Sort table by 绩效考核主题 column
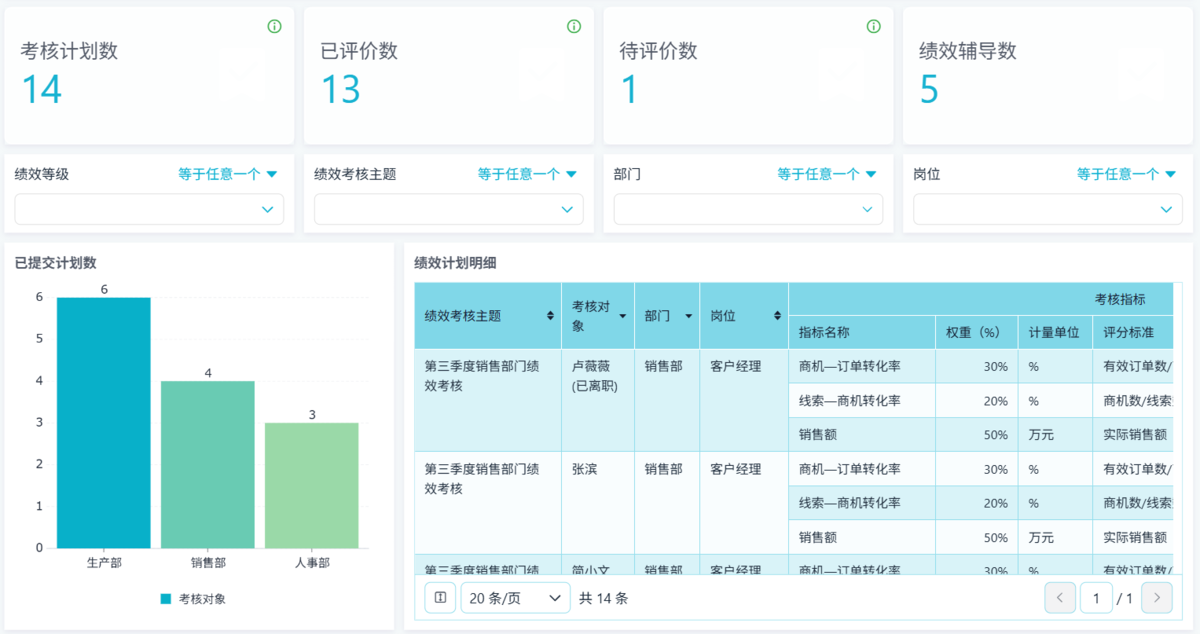1200x634 pixels. 550,316
